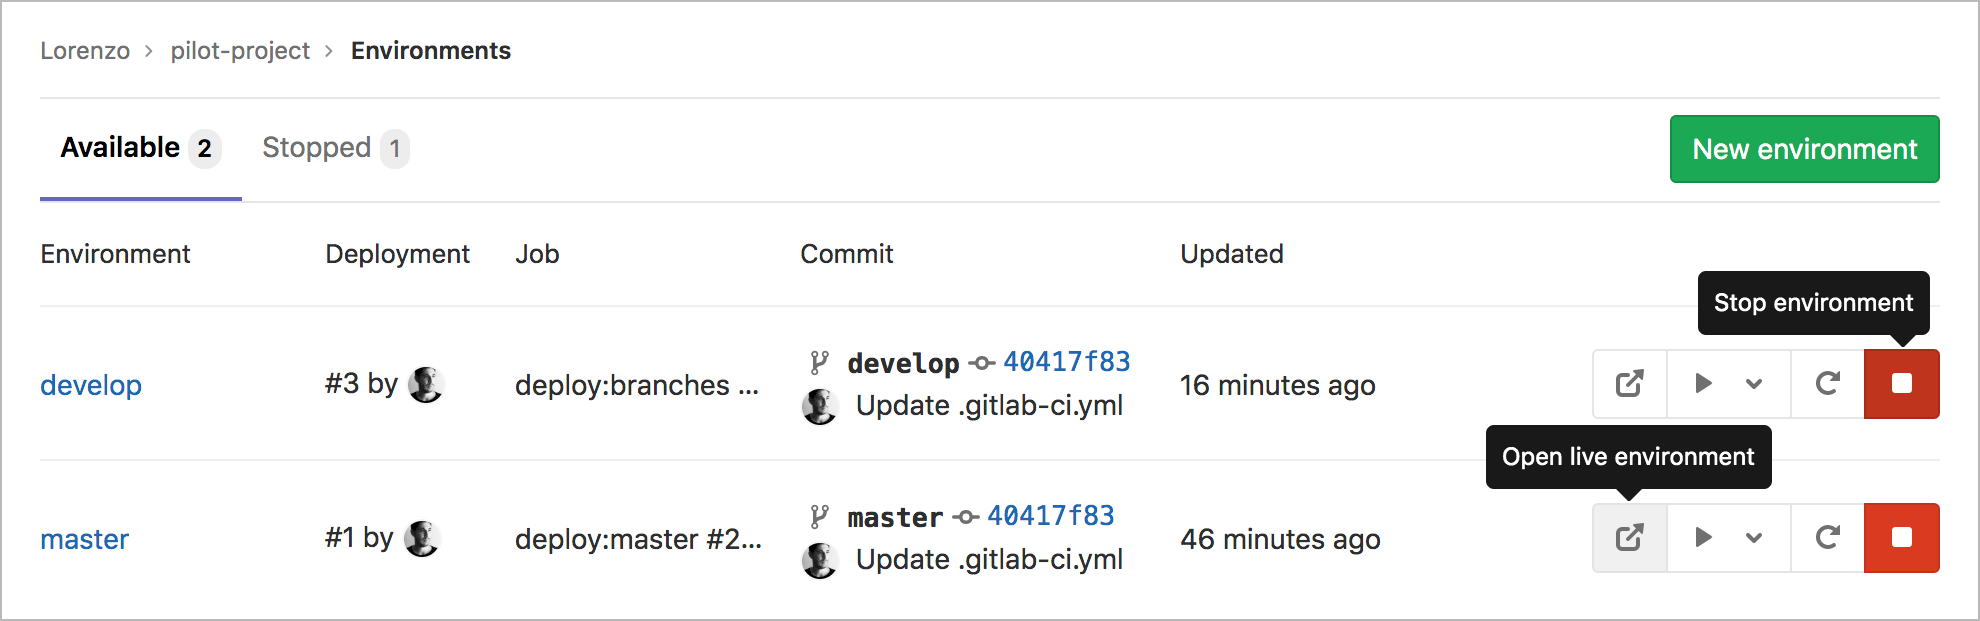The image size is (1980, 621).
Task: Open commit 40417f83 in master row
Action: pyautogui.click(x=1051, y=515)
